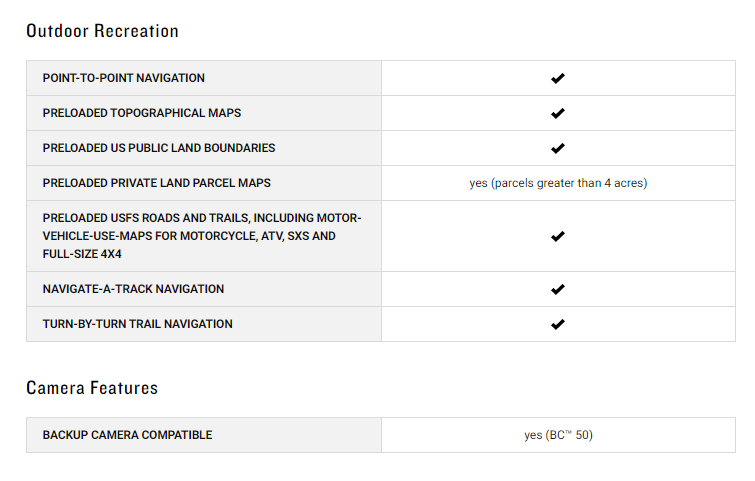Image resolution: width=755 pixels, height=481 pixels.
Task: Click the Preloaded Topographical Maps checkmark
Action: click(x=558, y=113)
